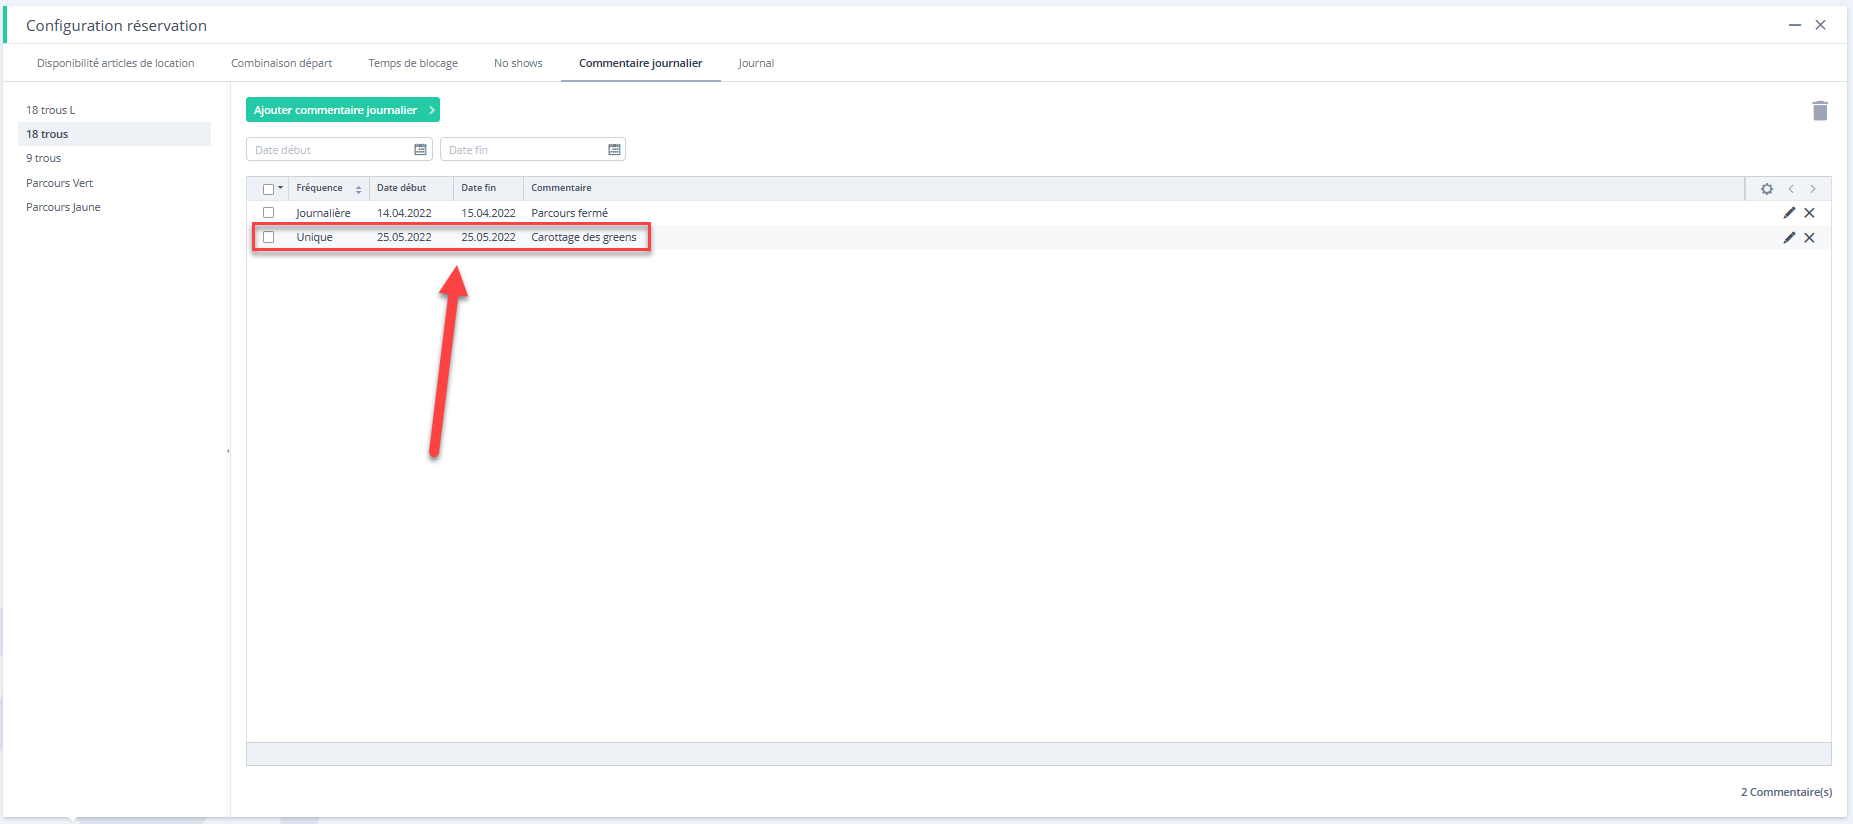The width and height of the screenshot is (1853, 824).
Task: Open the Journal tab
Action: pyautogui.click(x=756, y=63)
